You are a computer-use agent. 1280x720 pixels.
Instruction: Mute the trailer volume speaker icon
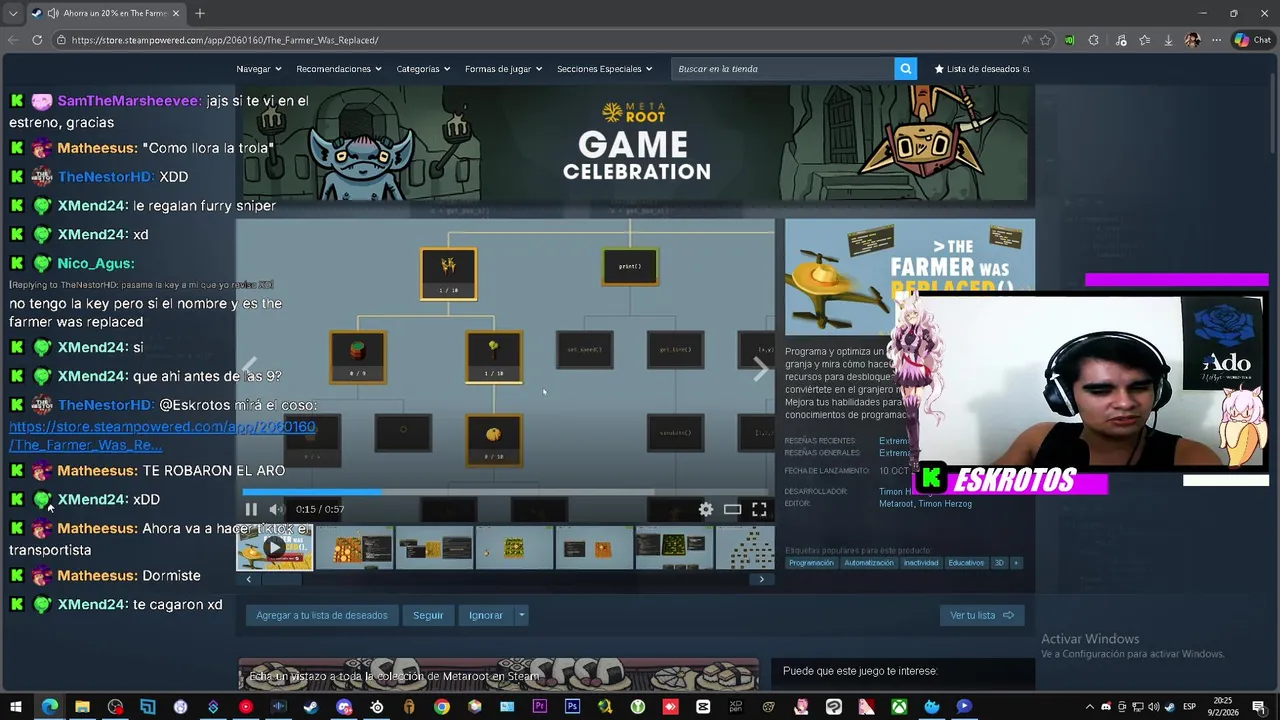coord(276,509)
